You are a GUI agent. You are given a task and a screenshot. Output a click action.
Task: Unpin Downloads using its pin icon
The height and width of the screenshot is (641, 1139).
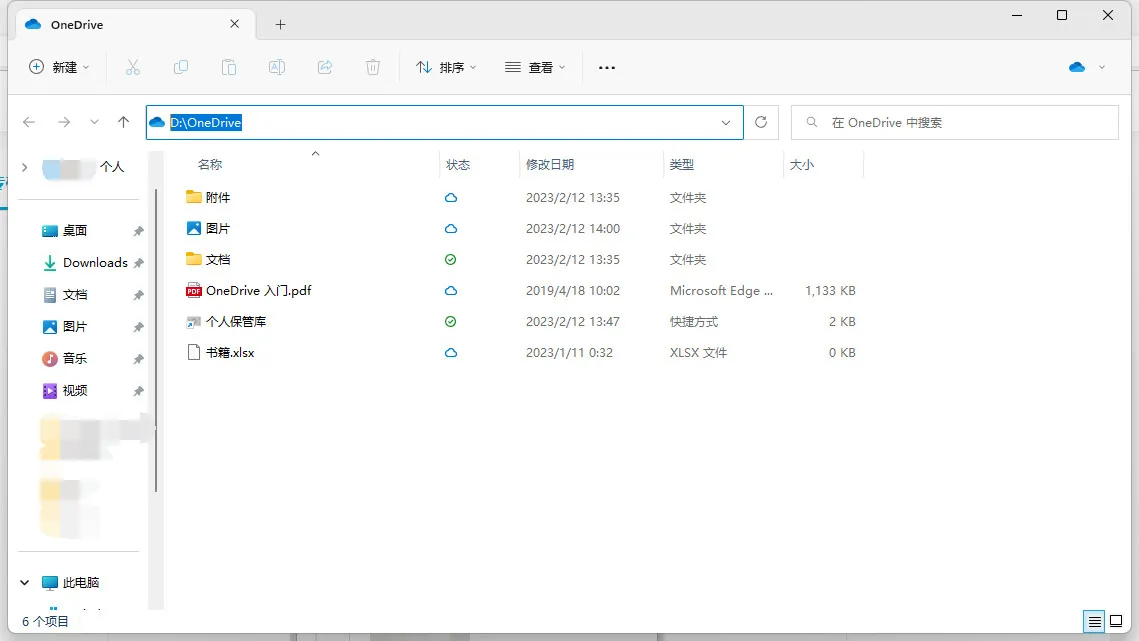[x=138, y=263]
